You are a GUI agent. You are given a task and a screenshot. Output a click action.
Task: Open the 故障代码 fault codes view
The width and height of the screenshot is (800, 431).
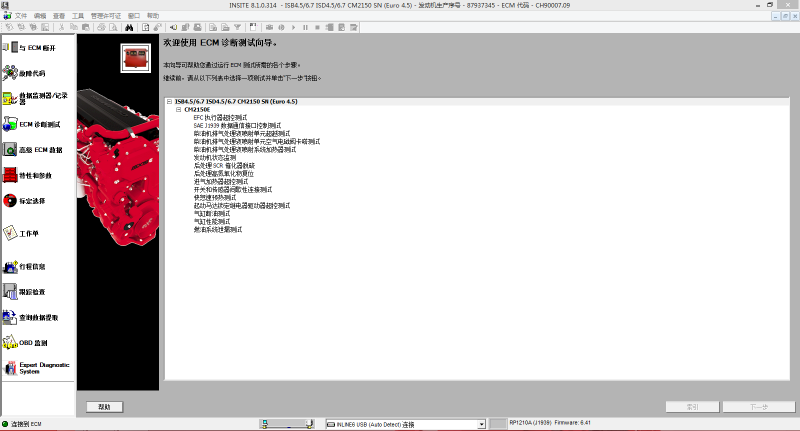point(24,73)
